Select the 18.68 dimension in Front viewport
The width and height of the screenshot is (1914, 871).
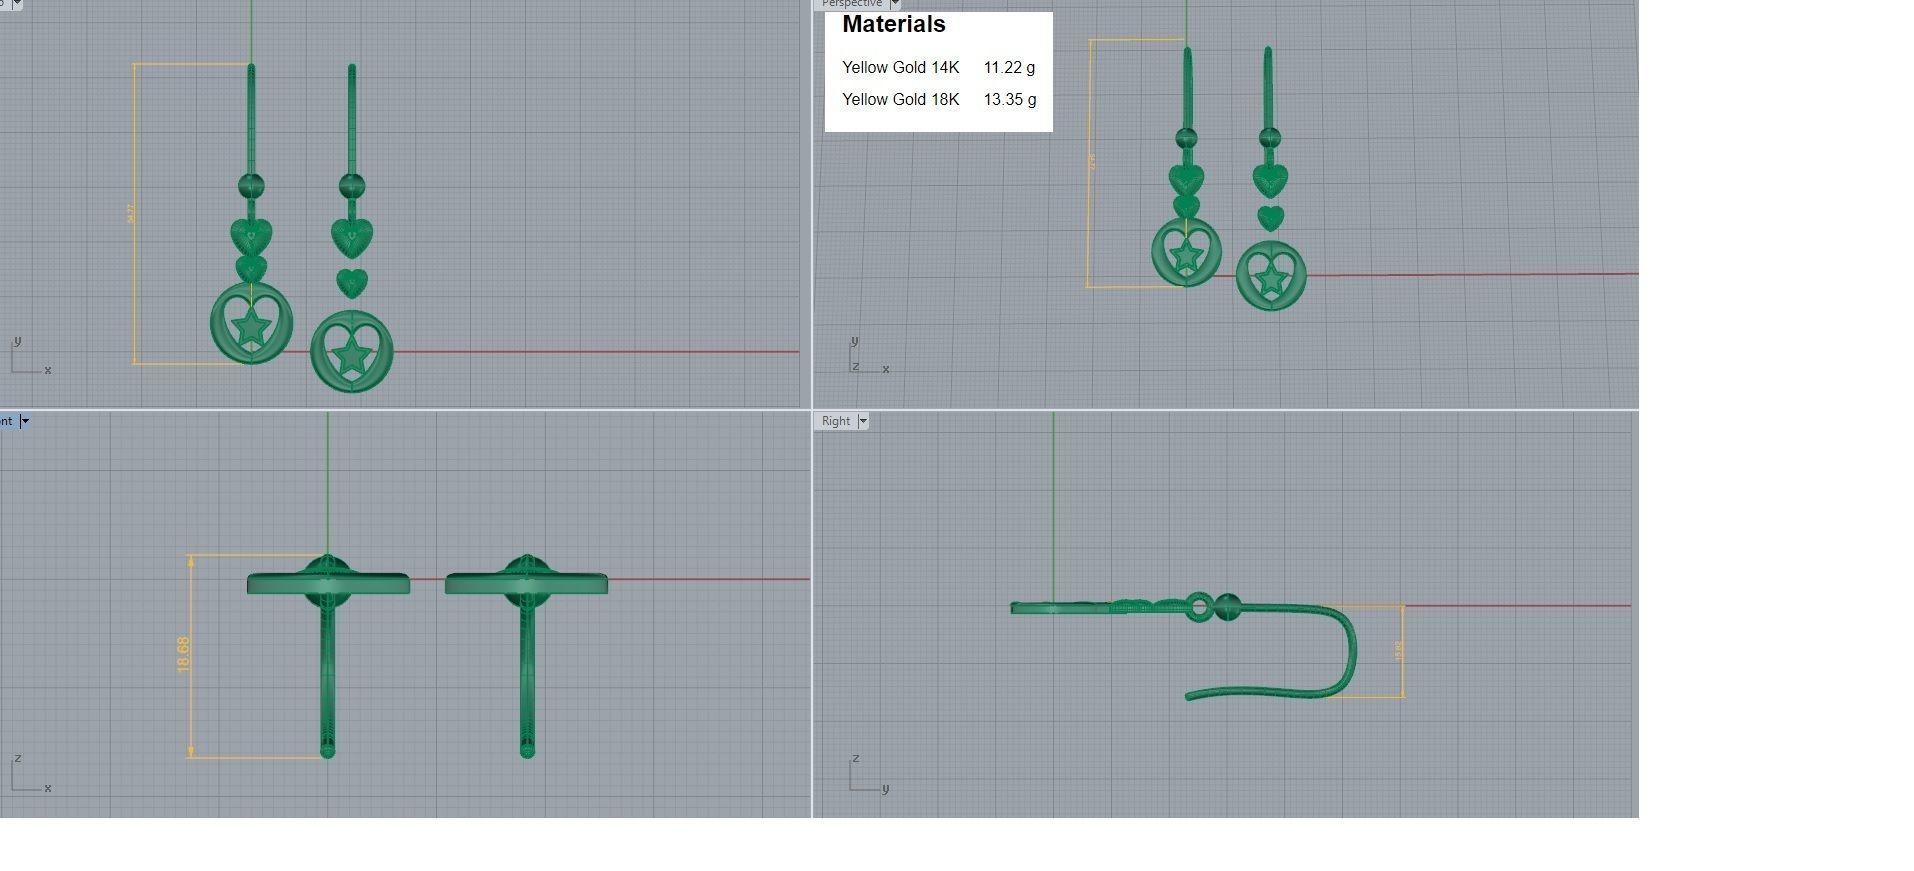pyautogui.click(x=183, y=654)
